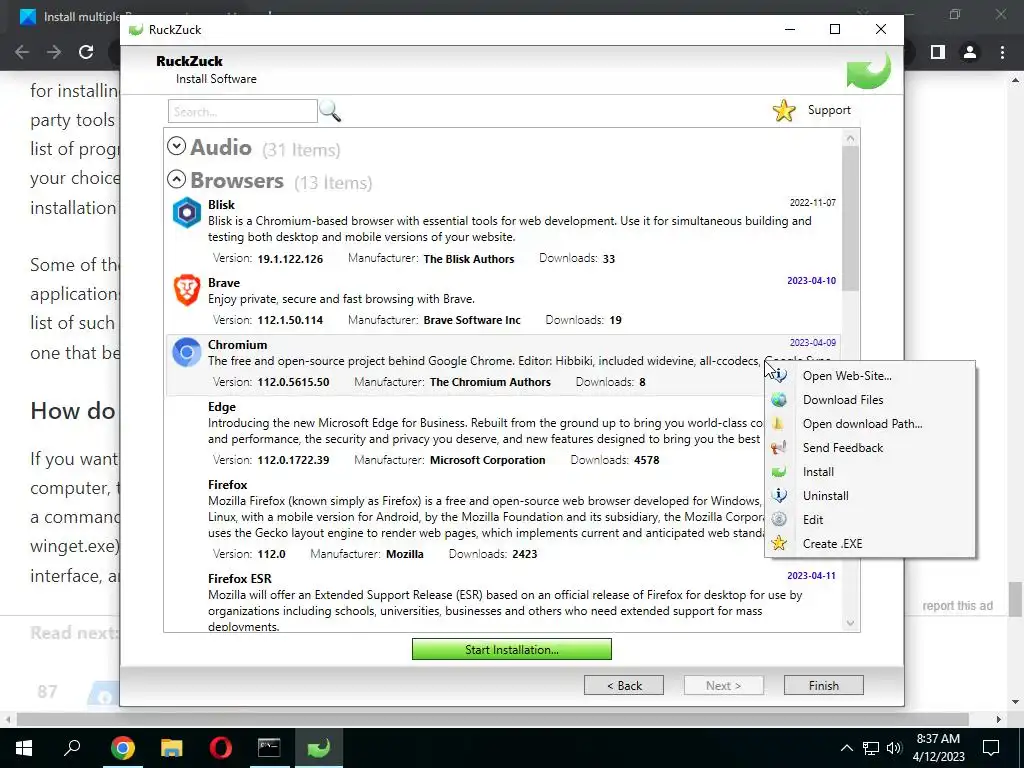The width and height of the screenshot is (1024, 768).
Task: Click the Blisk entry title
Action: click(221, 205)
